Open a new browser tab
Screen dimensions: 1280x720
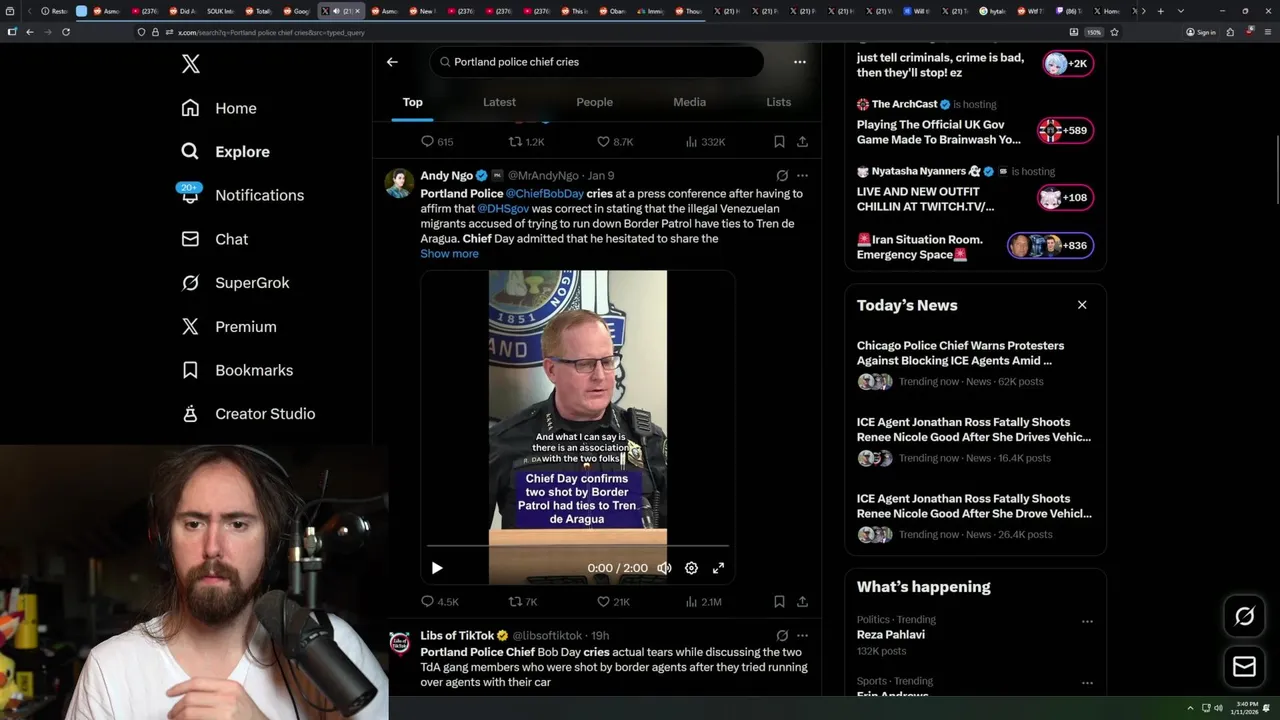tap(1160, 11)
